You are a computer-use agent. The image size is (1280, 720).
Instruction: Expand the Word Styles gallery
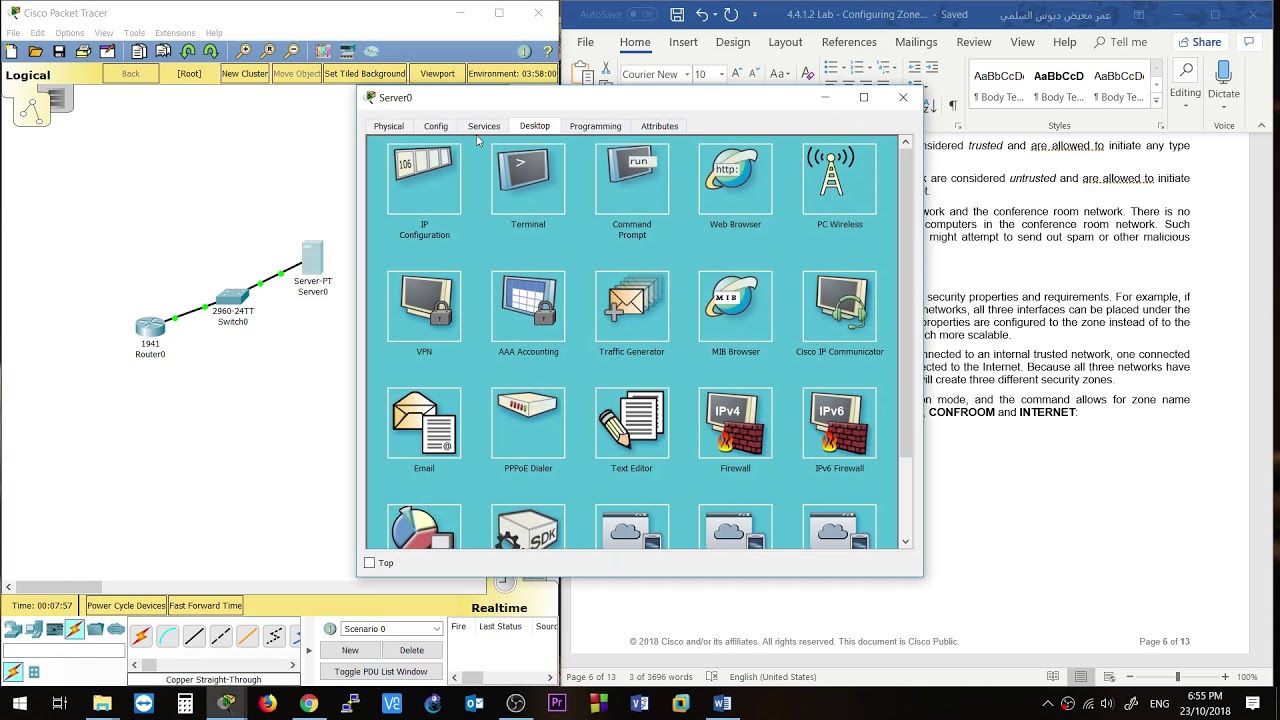coord(1157,101)
